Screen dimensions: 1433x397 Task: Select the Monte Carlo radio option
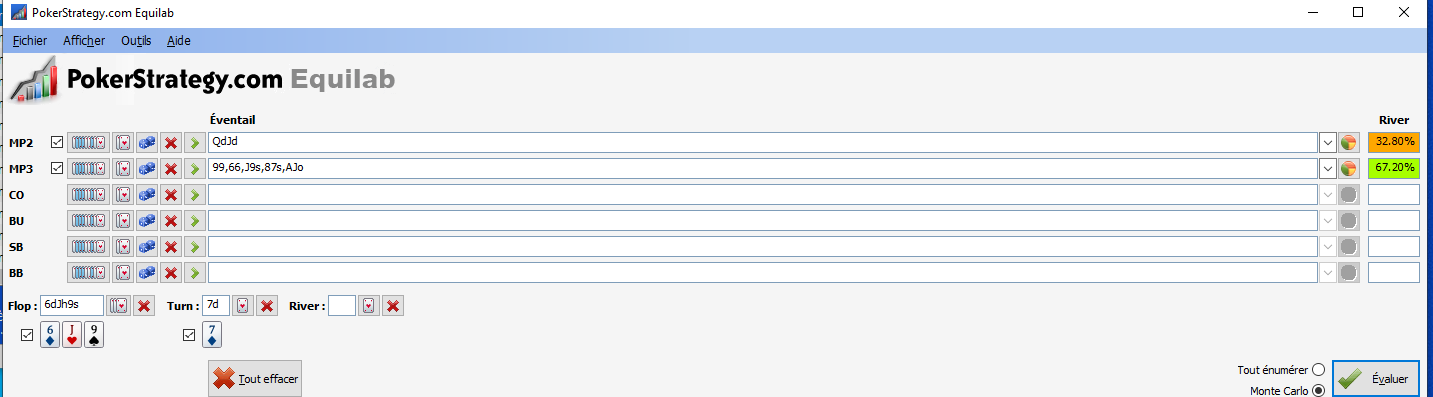click(x=1318, y=390)
